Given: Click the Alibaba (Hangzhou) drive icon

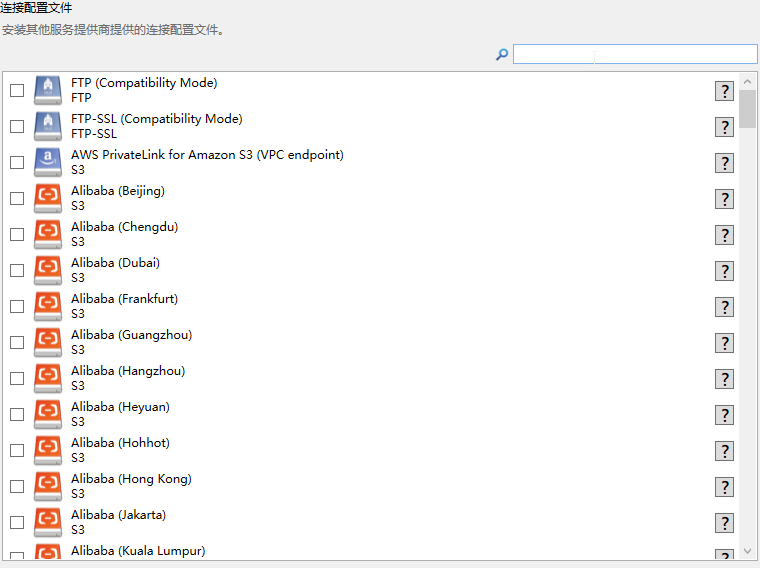Looking at the screenshot, I should tap(48, 378).
